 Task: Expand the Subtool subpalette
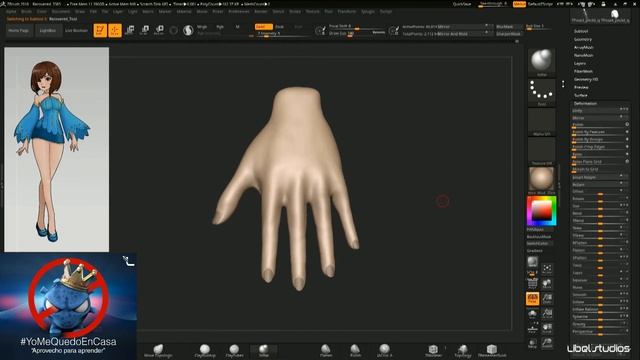(x=581, y=31)
